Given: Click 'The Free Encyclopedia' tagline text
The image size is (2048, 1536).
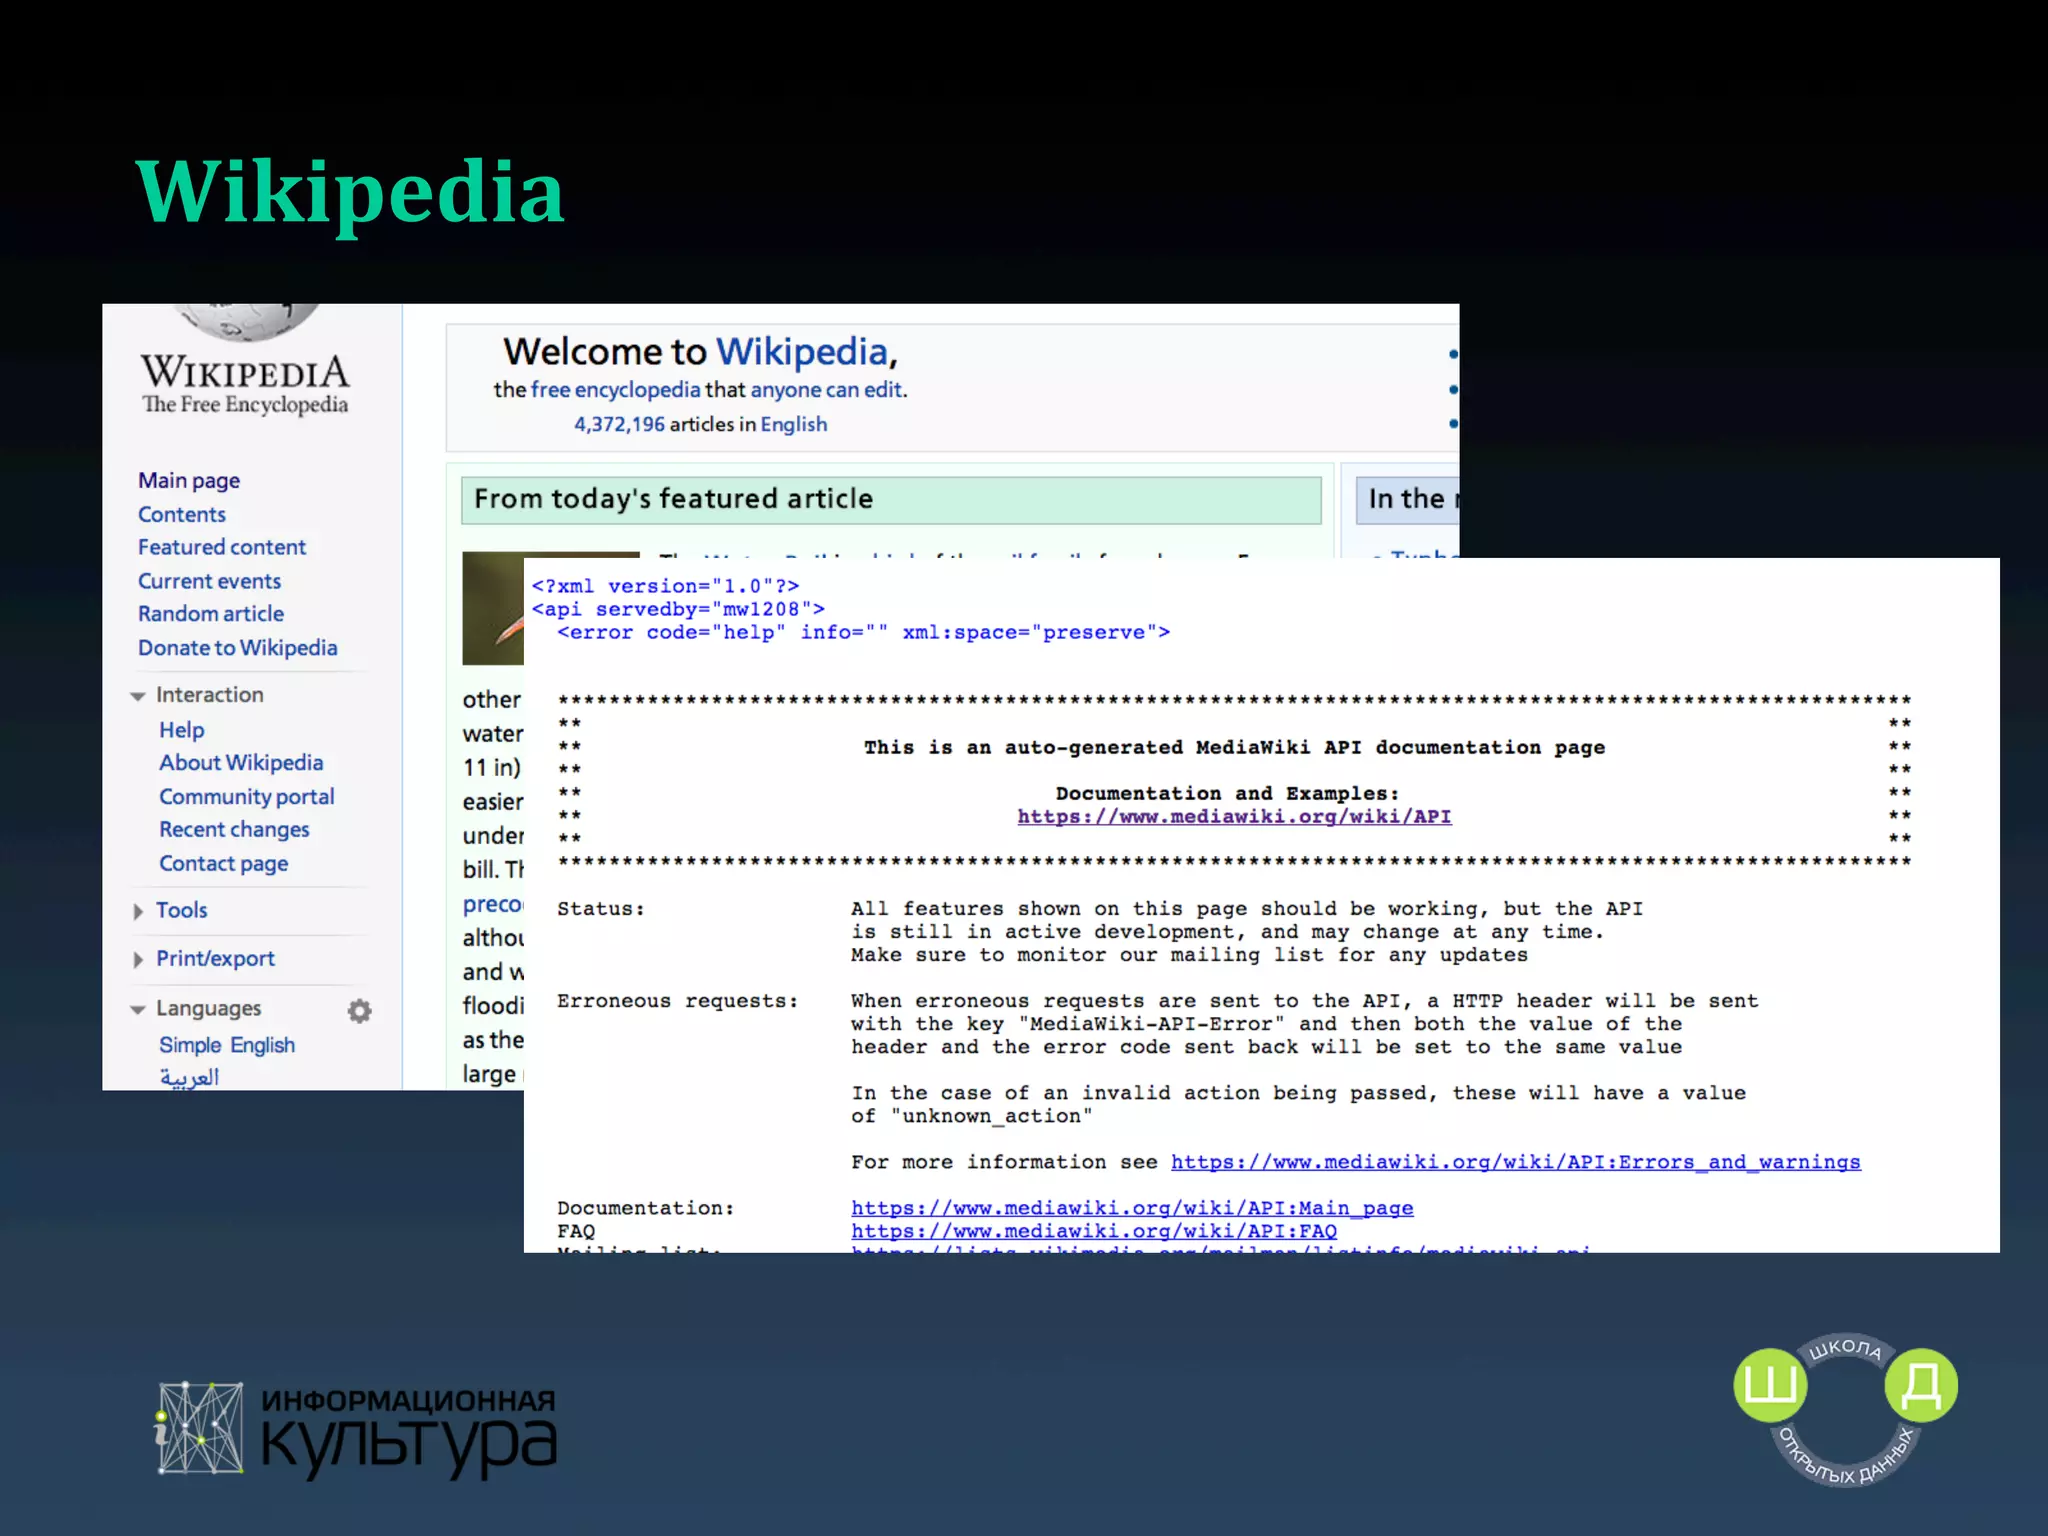Looking at the screenshot, I should (245, 404).
